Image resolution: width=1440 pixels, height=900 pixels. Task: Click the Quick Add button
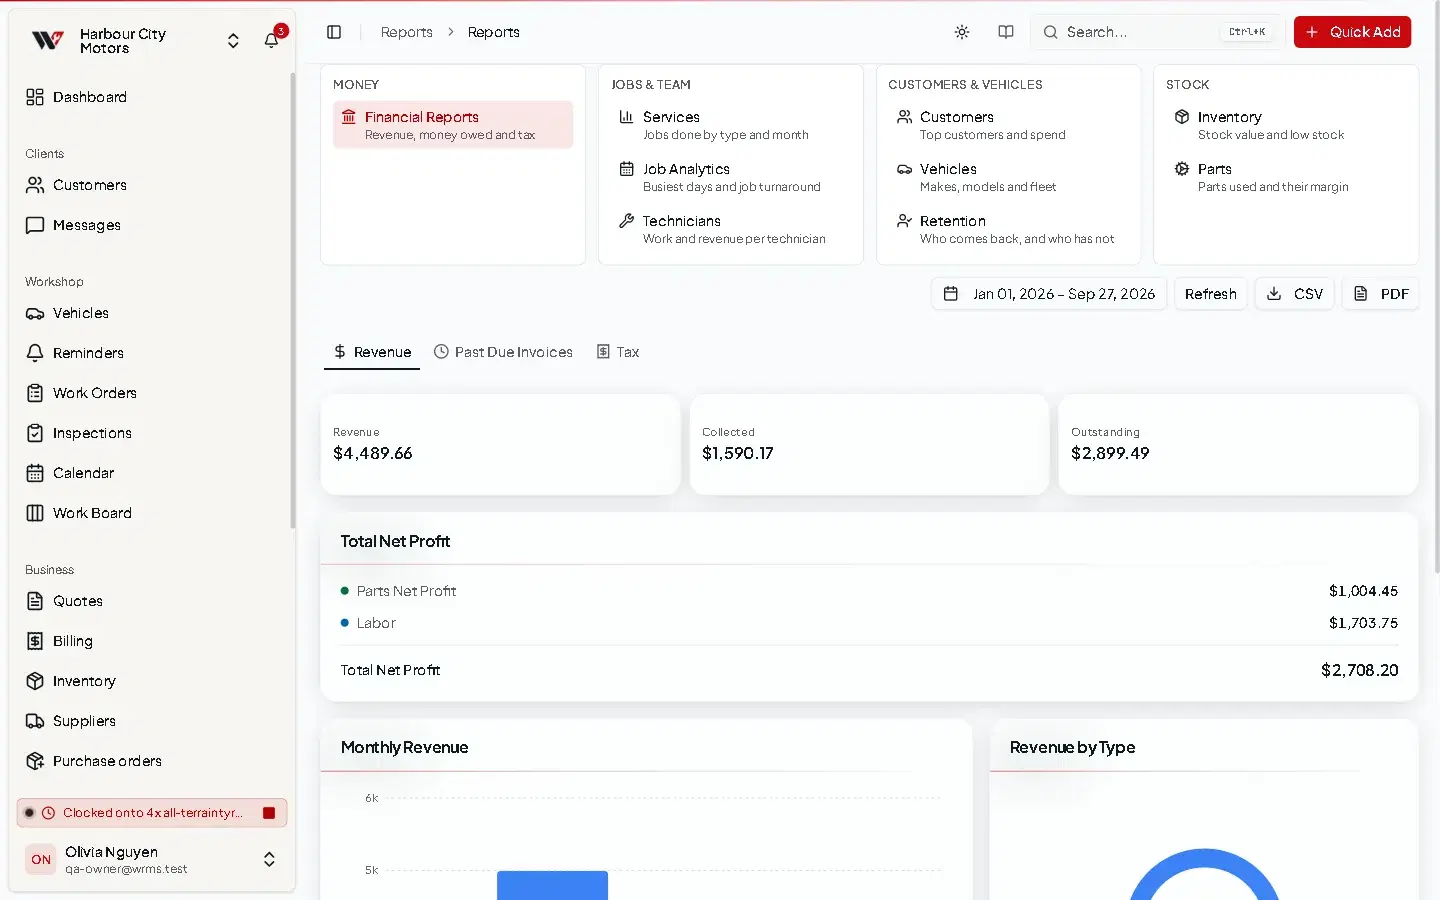click(x=1352, y=32)
